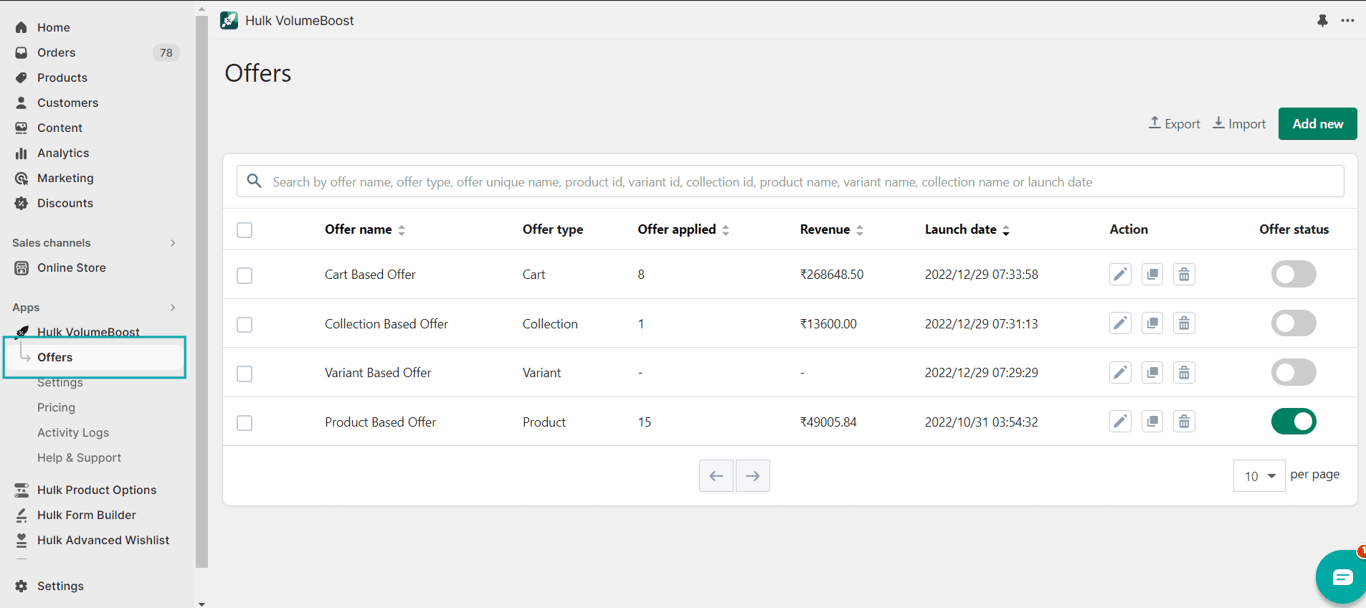Click the offer search input field
Viewport: 1366px width, 608px height.
[790, 181]
